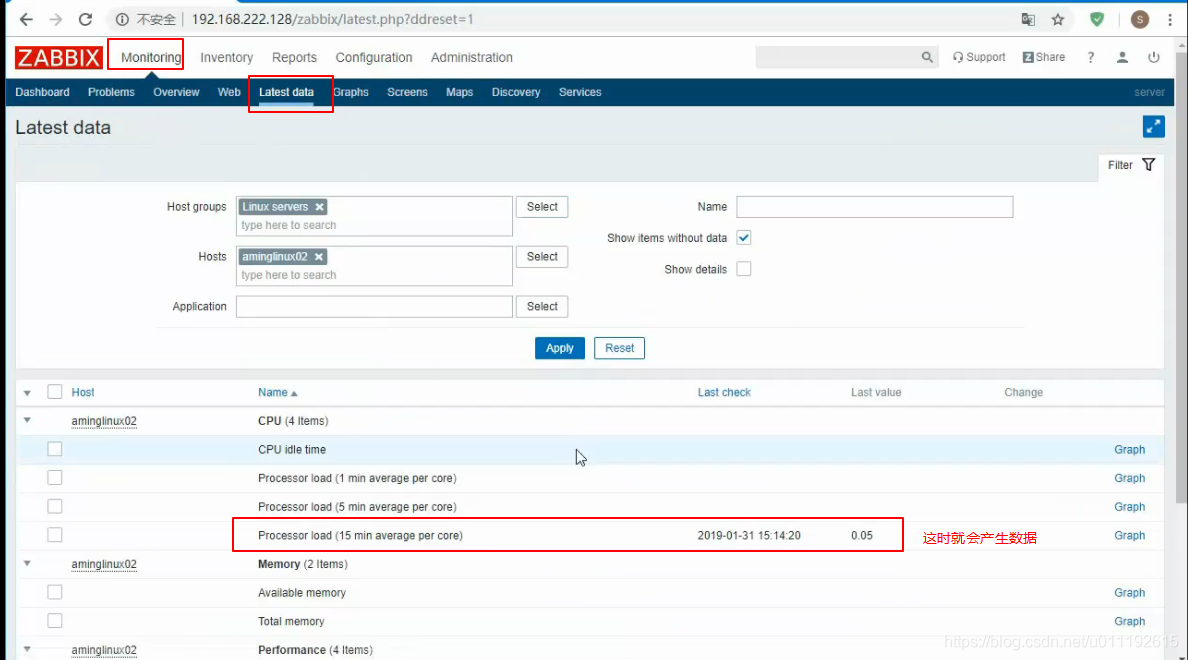1188x660 pixels.
Task: Apply the filter
Action: [560, 348]
